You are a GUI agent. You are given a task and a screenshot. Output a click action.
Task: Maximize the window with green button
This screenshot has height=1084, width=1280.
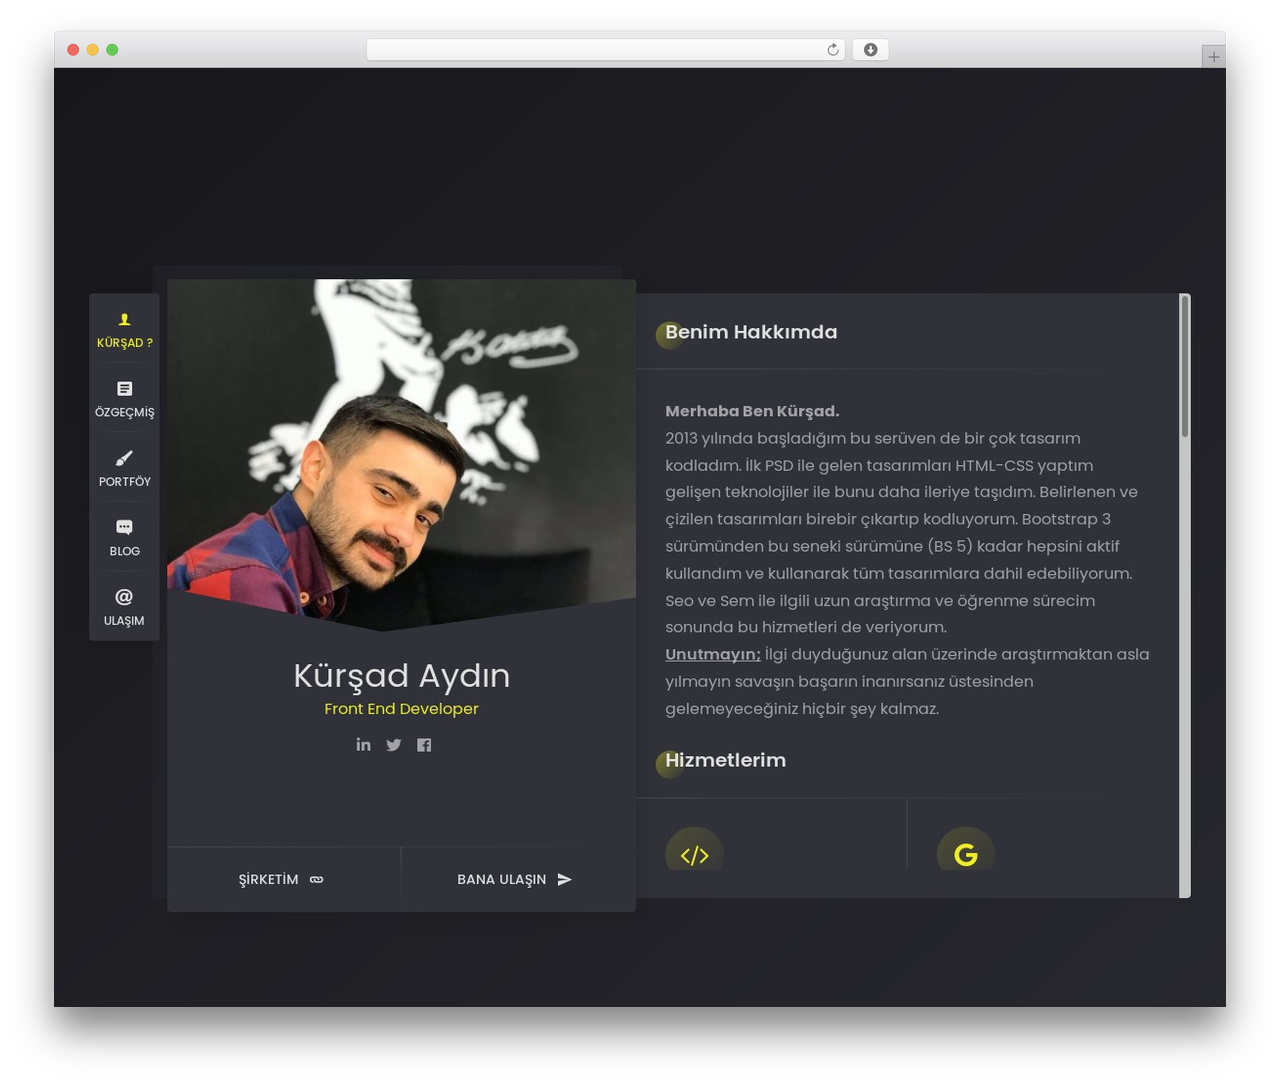(112, 50)
